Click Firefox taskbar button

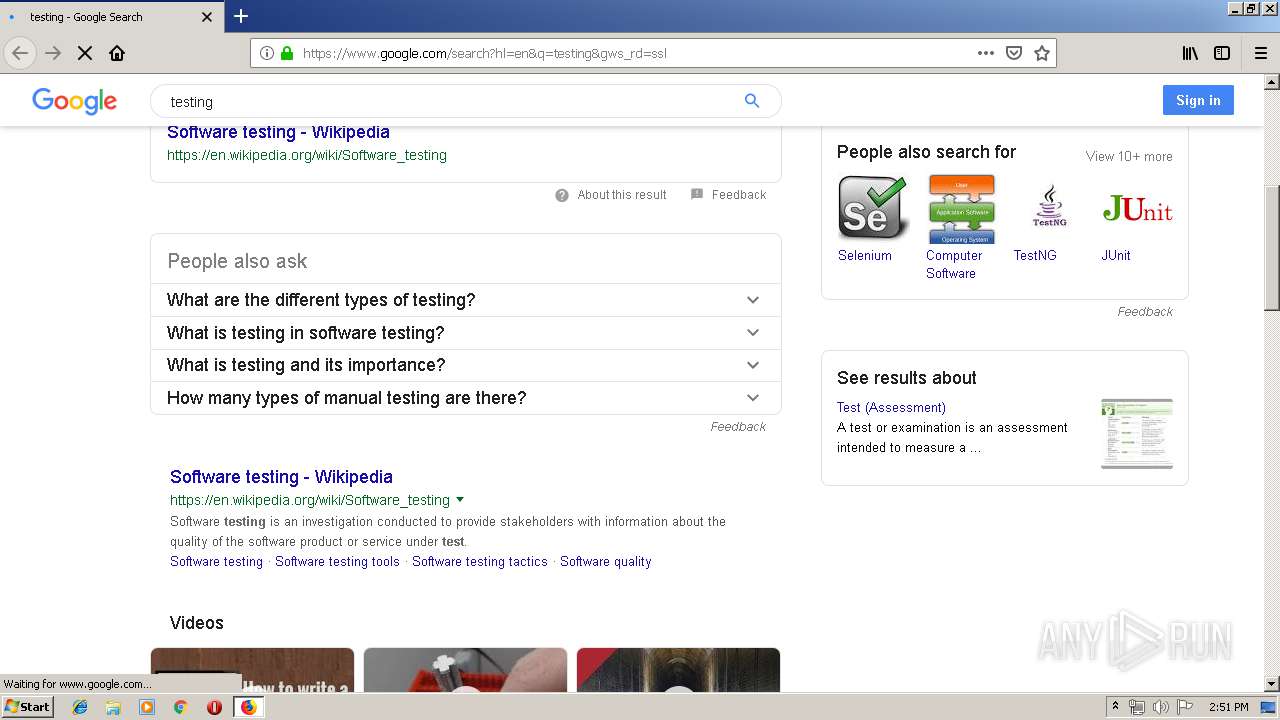(248, 707)
